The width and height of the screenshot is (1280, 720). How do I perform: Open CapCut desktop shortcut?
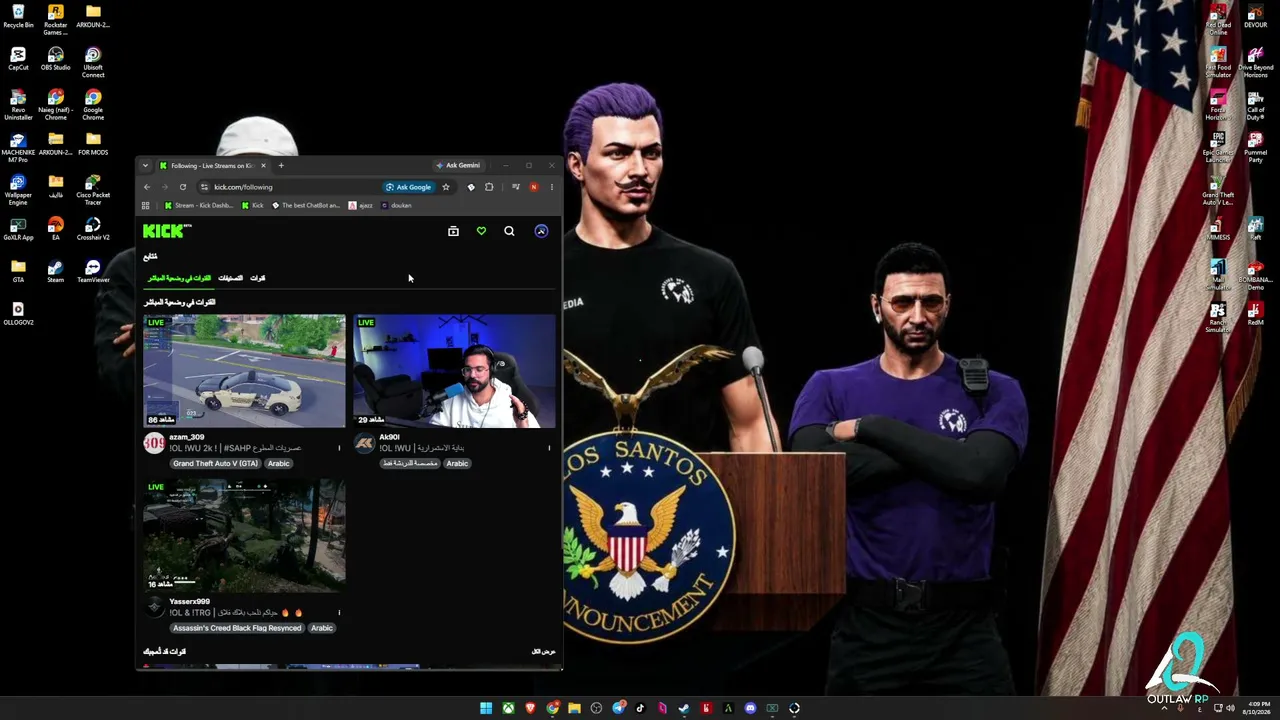tap(18, 58)
